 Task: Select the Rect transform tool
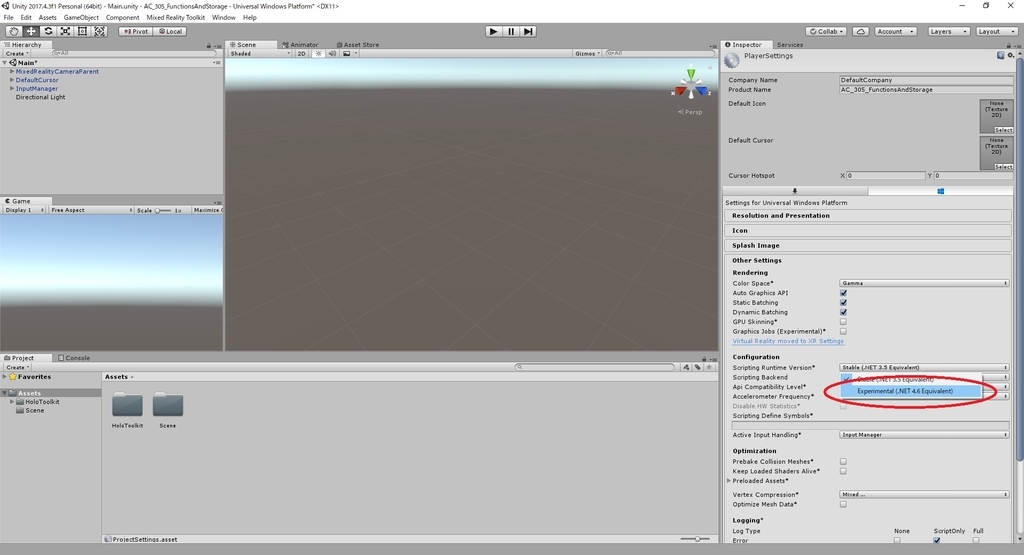tap(82, 31)
